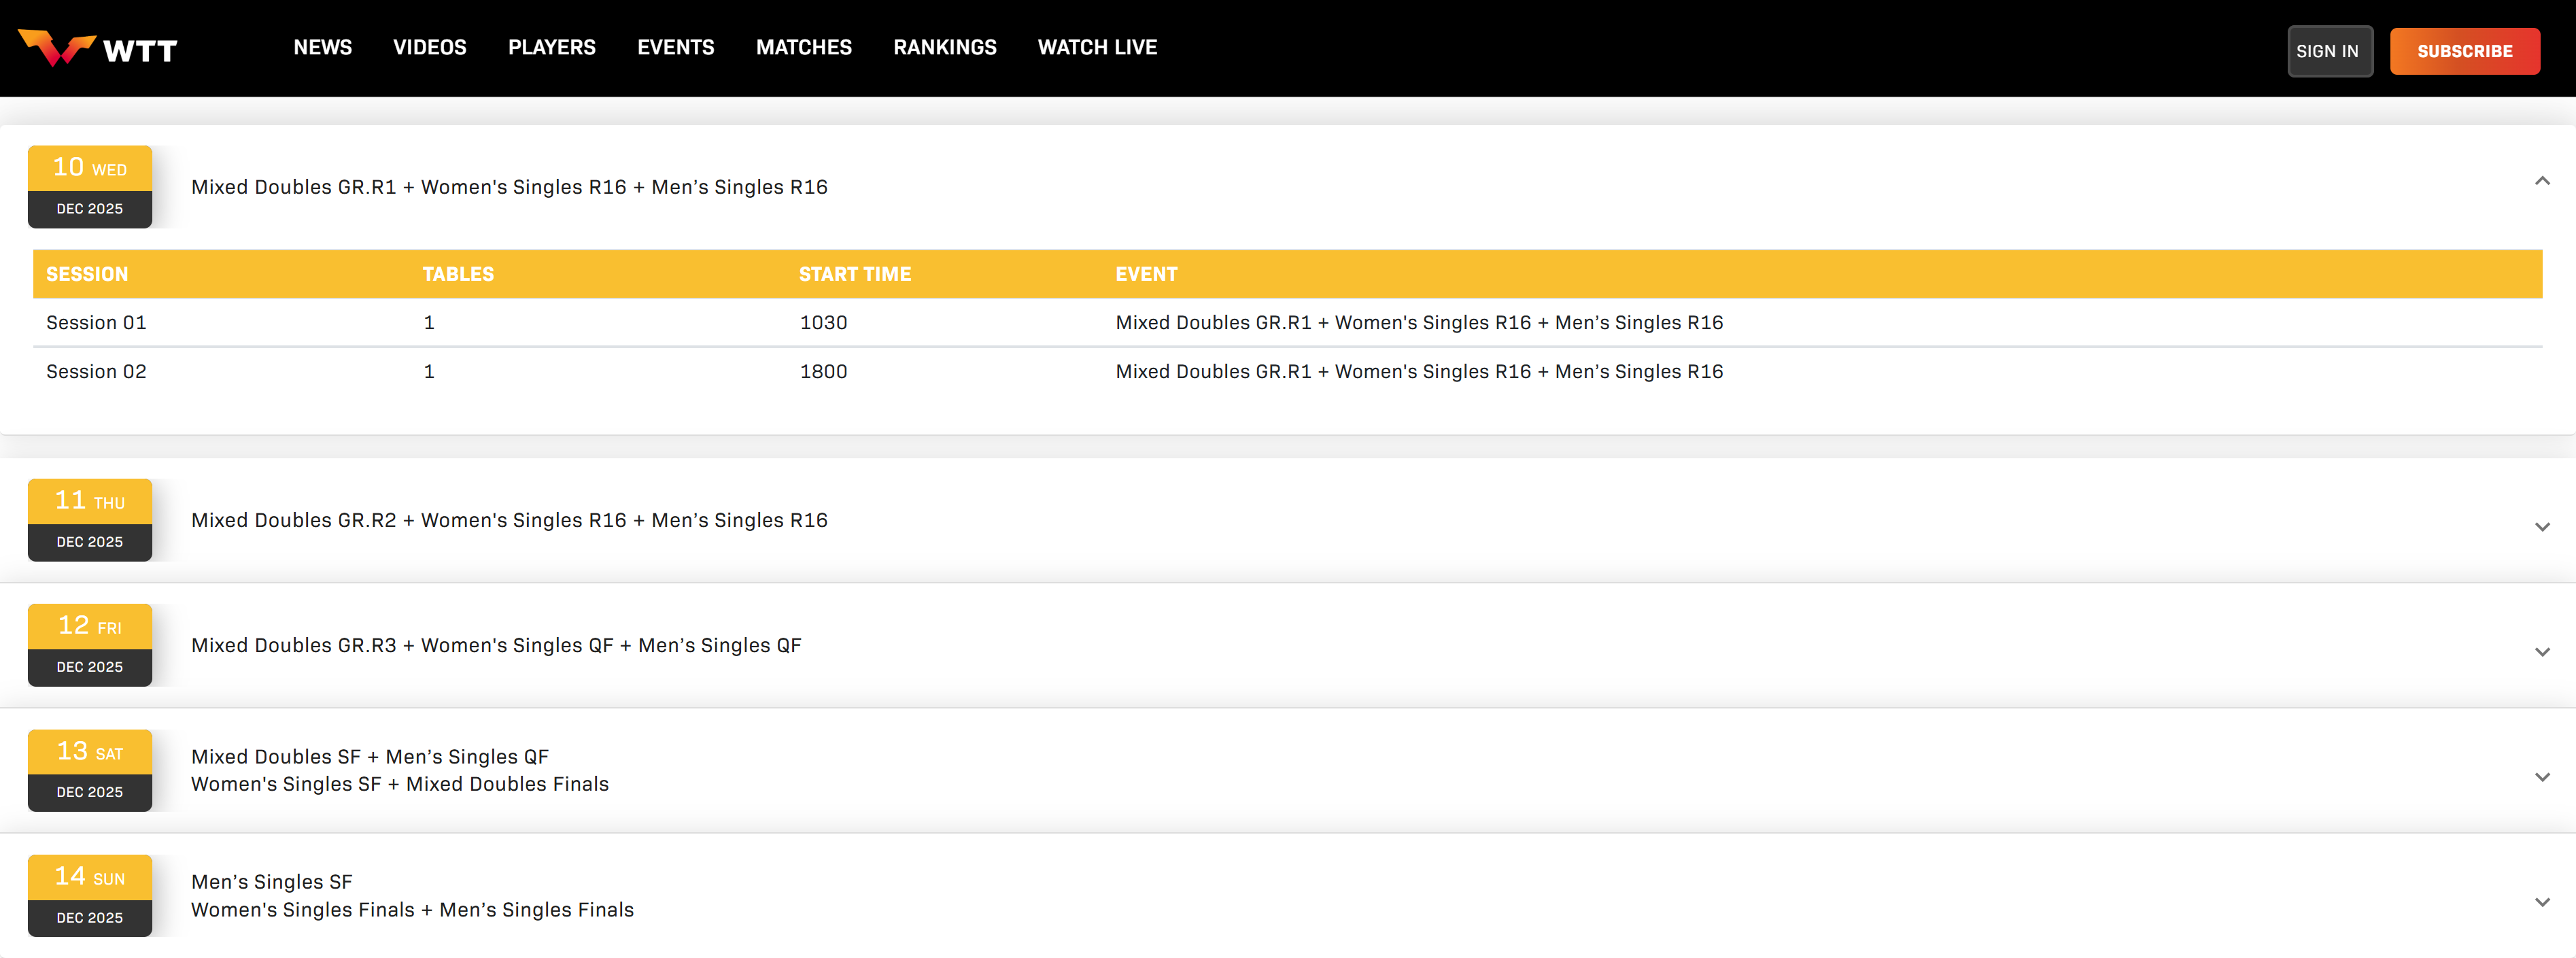Screen dimensions: 2576x958
Task: Collapse the 10 WED schedule chevron
Action: (2541, 181)
